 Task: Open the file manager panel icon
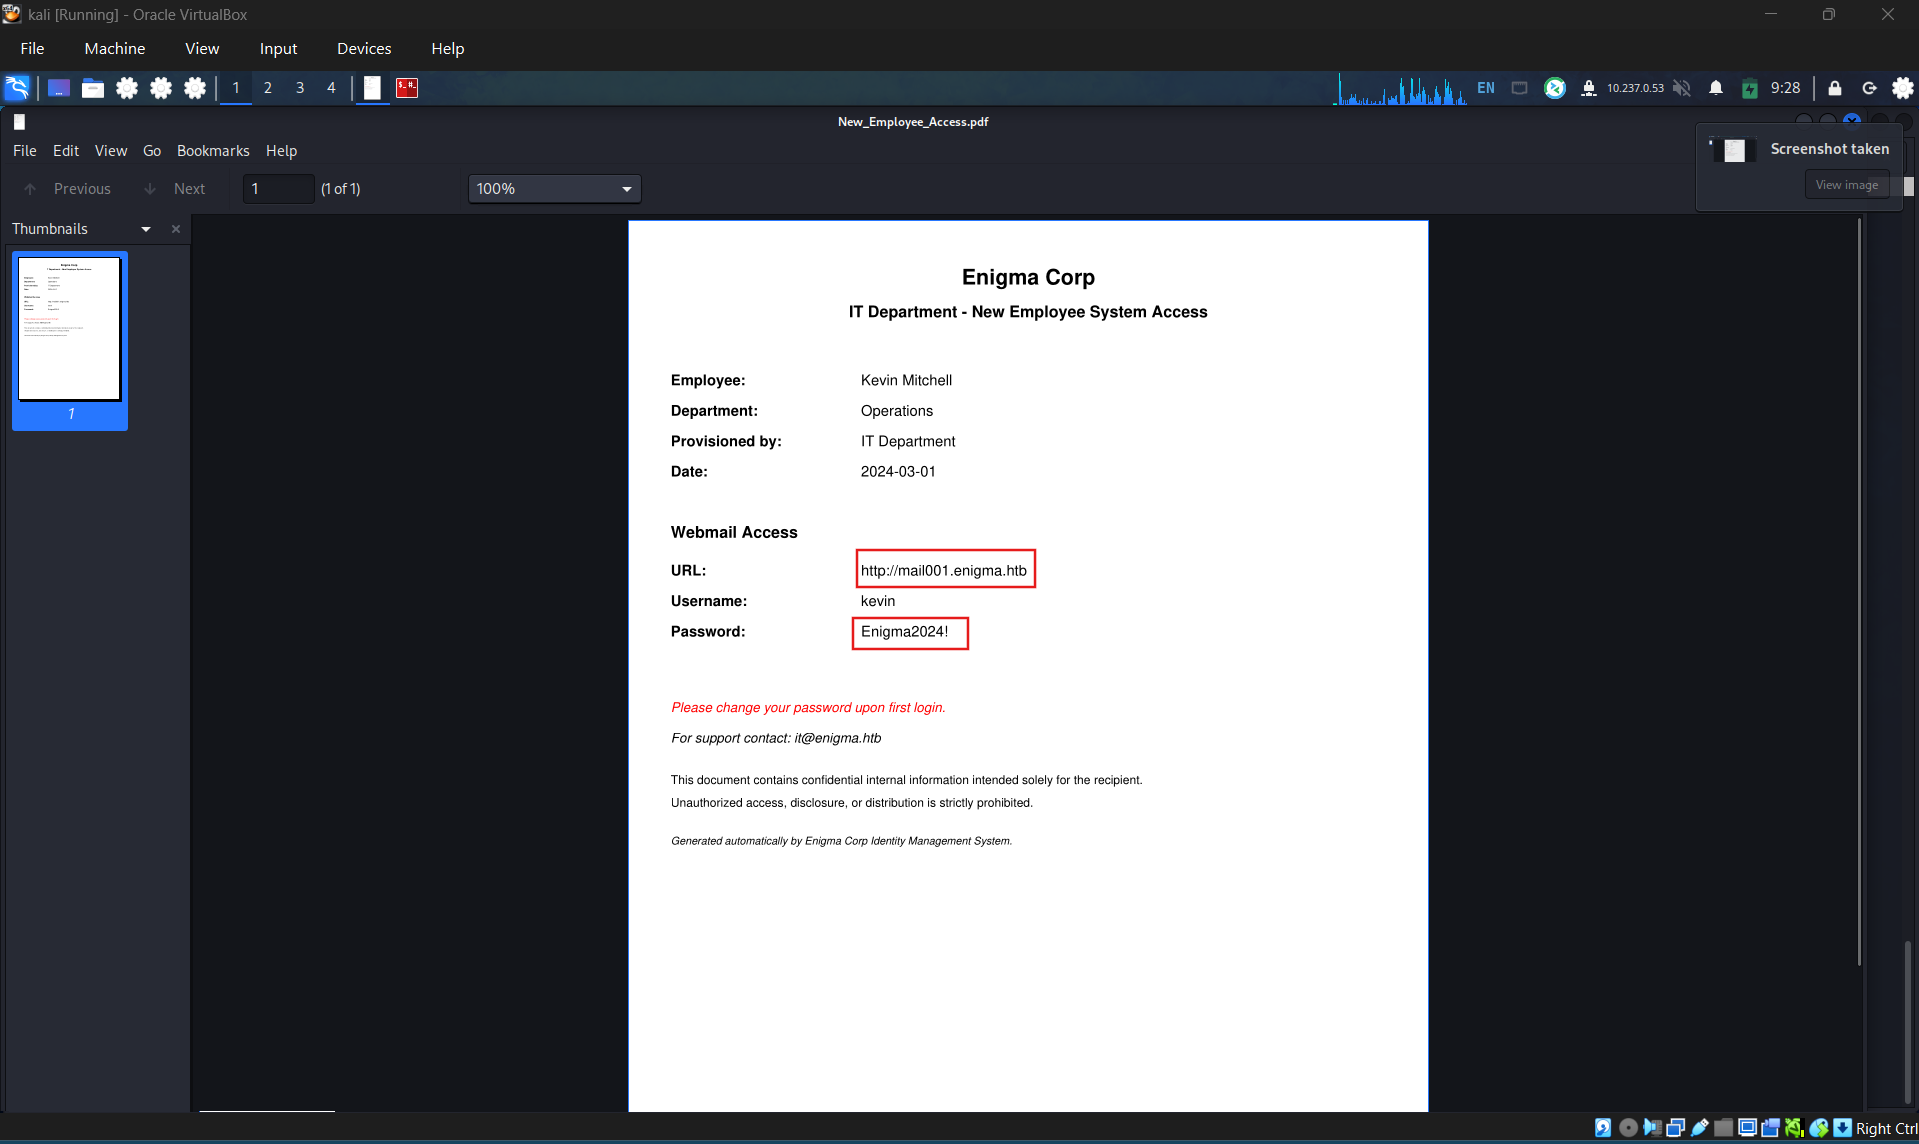(x=93, y=88)
